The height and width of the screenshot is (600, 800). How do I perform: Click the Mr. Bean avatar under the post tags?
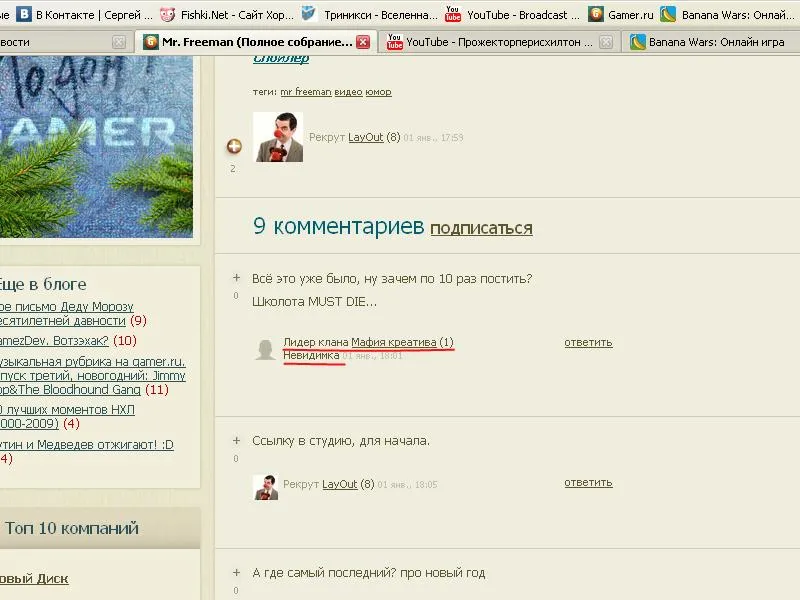click(x=278, y=137)
